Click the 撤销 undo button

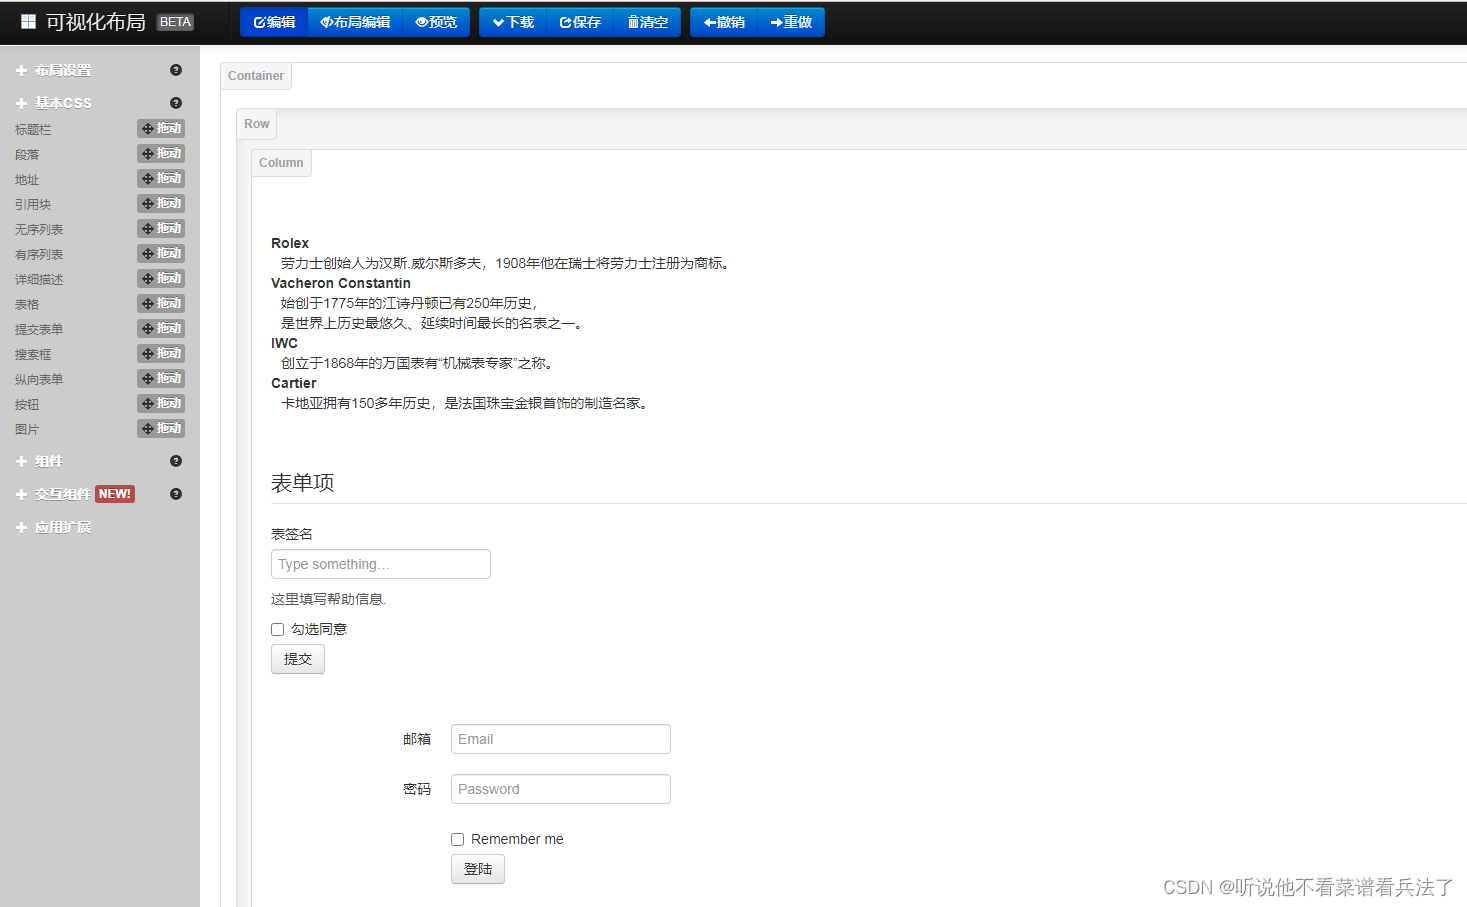(724, 22)
